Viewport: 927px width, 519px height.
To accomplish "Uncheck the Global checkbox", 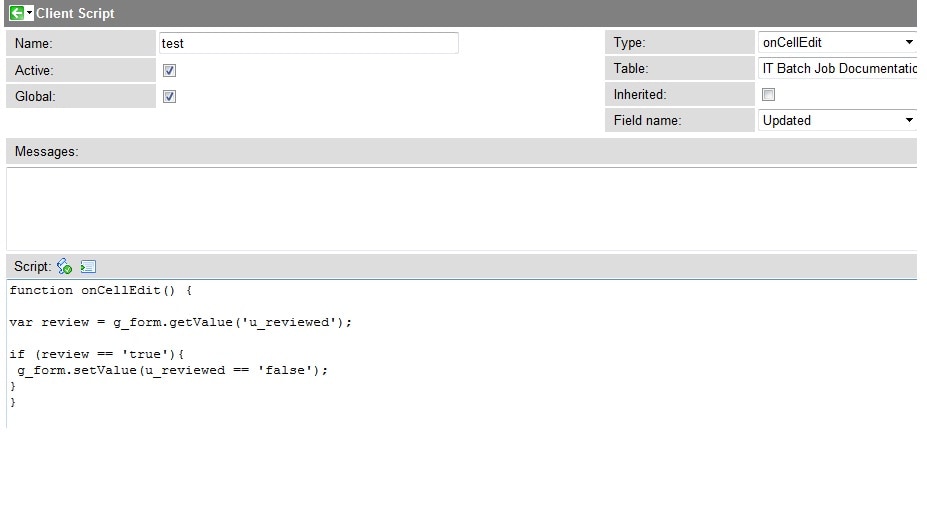I will coord(169,96).
